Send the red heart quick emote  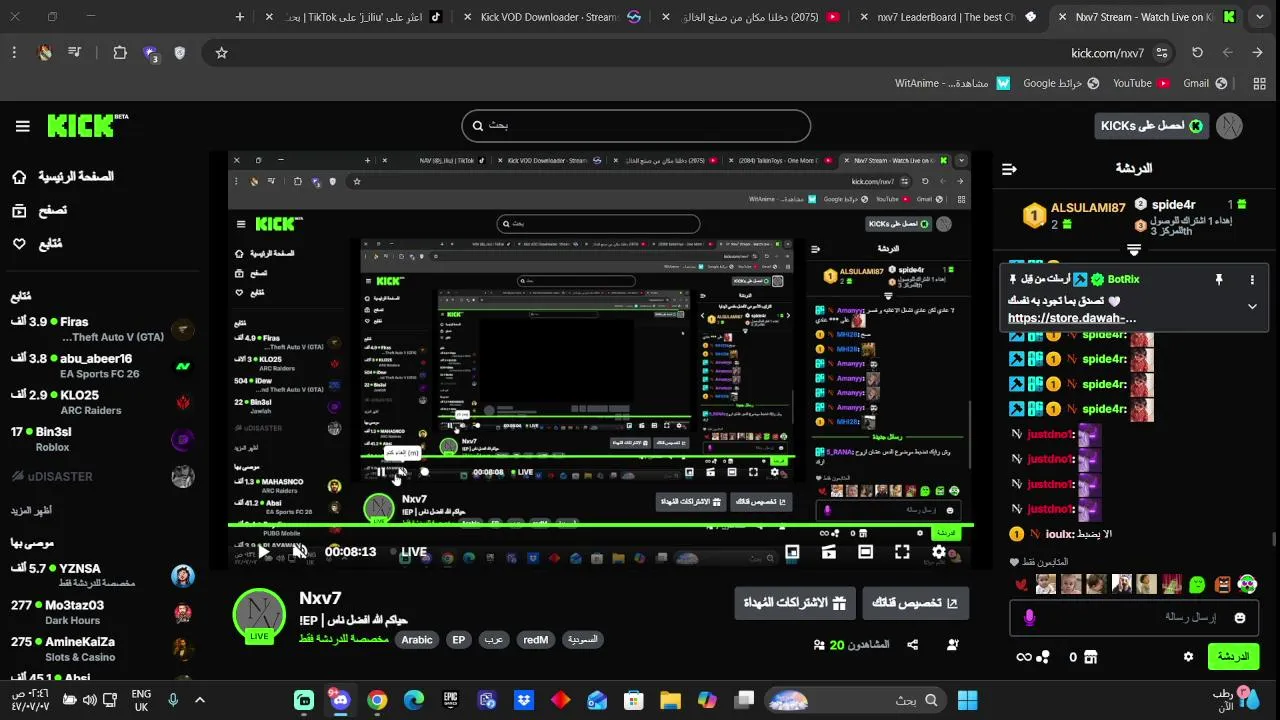point(1021,585)
